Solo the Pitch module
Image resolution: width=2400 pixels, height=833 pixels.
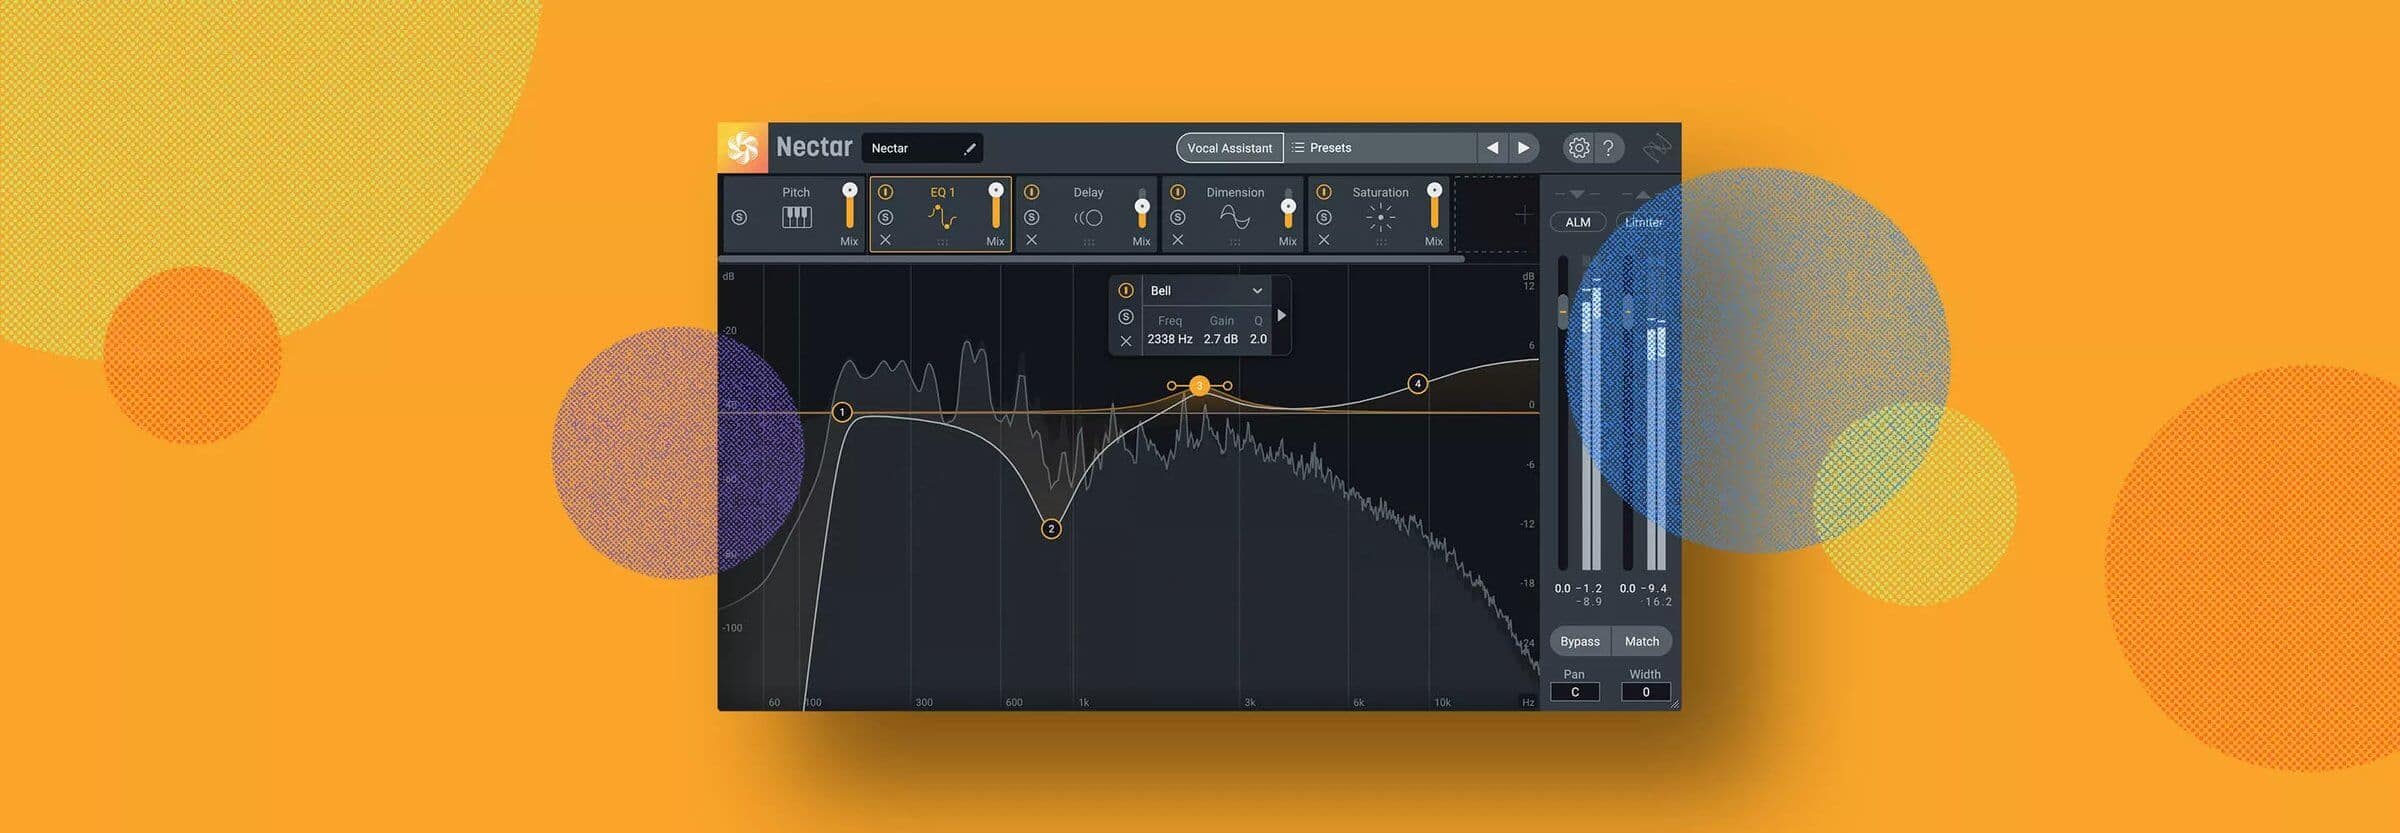739,217
